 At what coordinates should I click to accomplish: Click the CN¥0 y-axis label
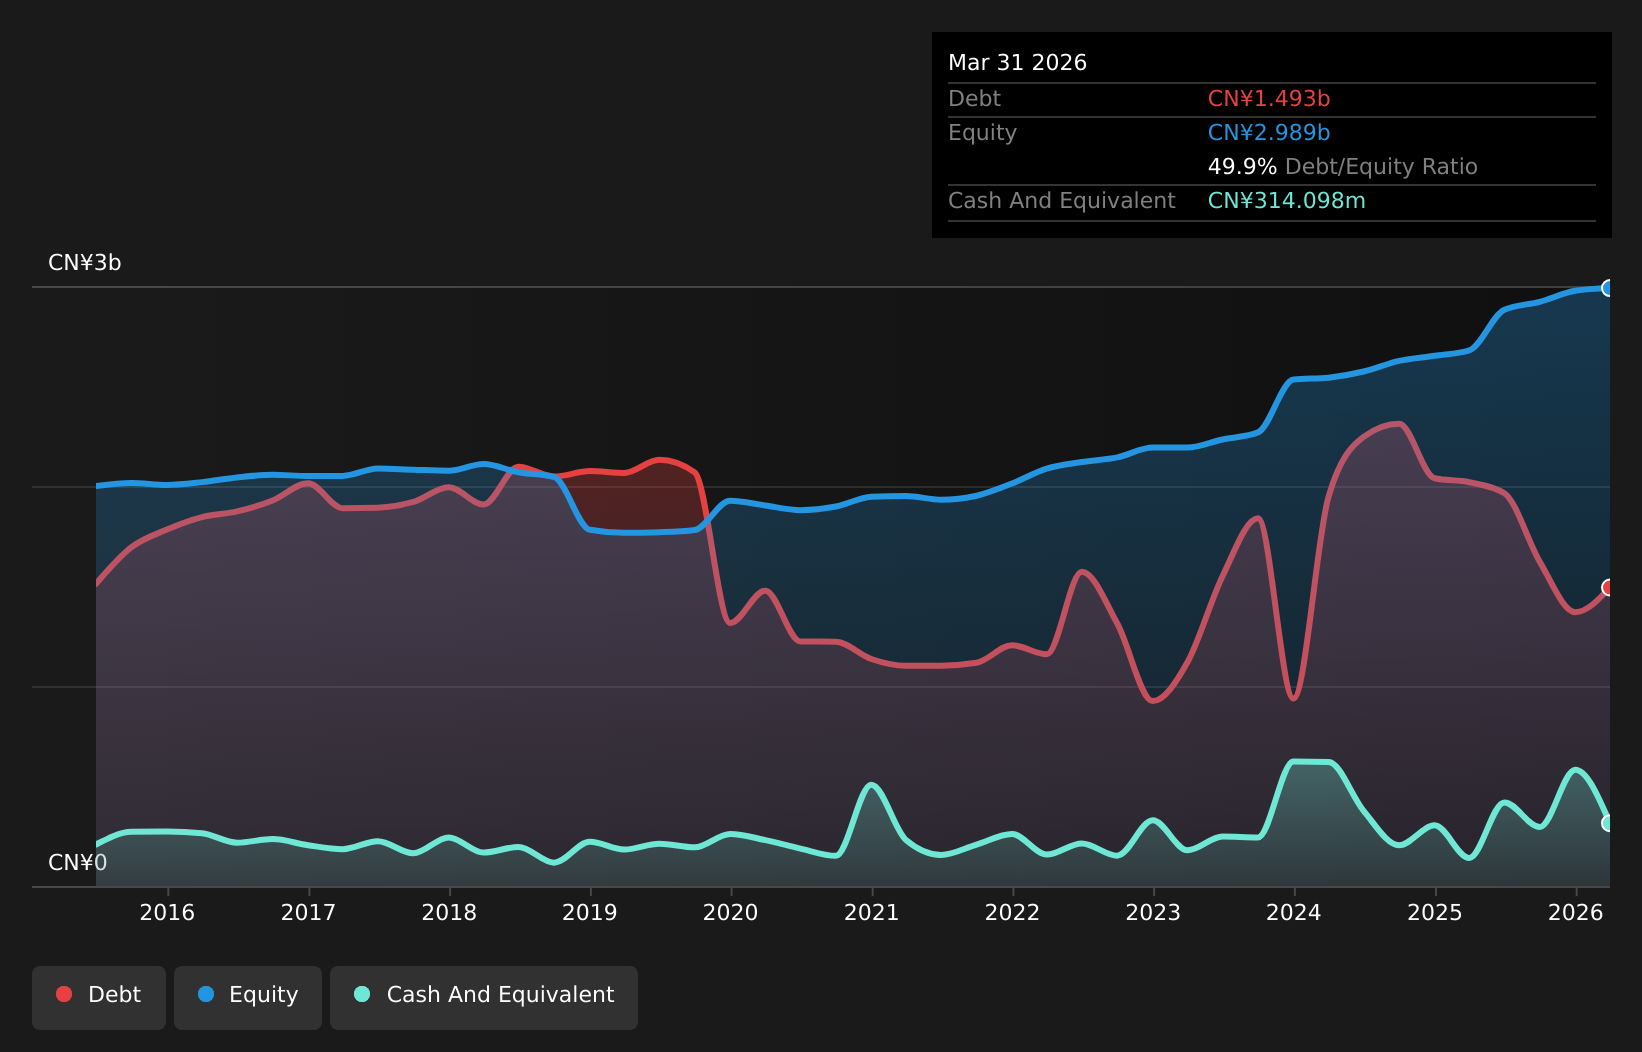point(78,863)
